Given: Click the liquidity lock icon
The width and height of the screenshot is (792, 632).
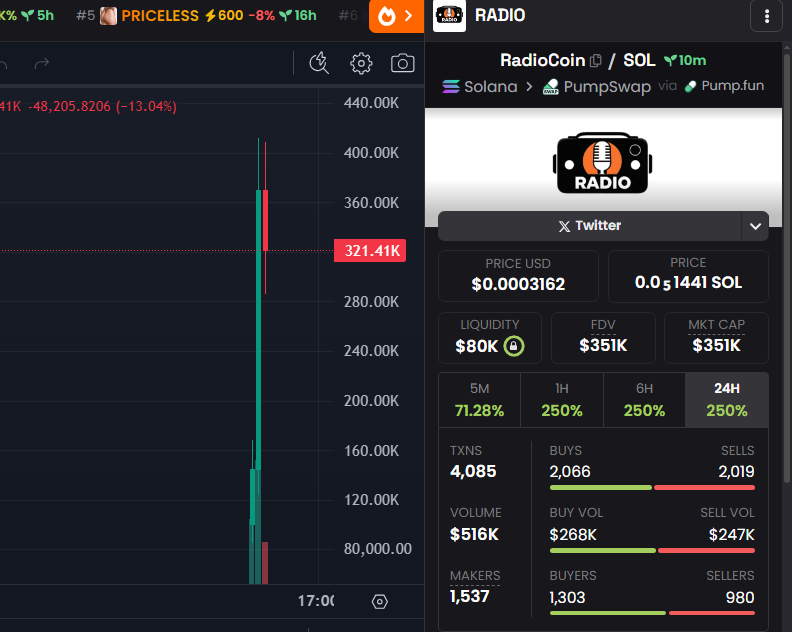Looking at the screenshot, I should click(x=514, y=346).
